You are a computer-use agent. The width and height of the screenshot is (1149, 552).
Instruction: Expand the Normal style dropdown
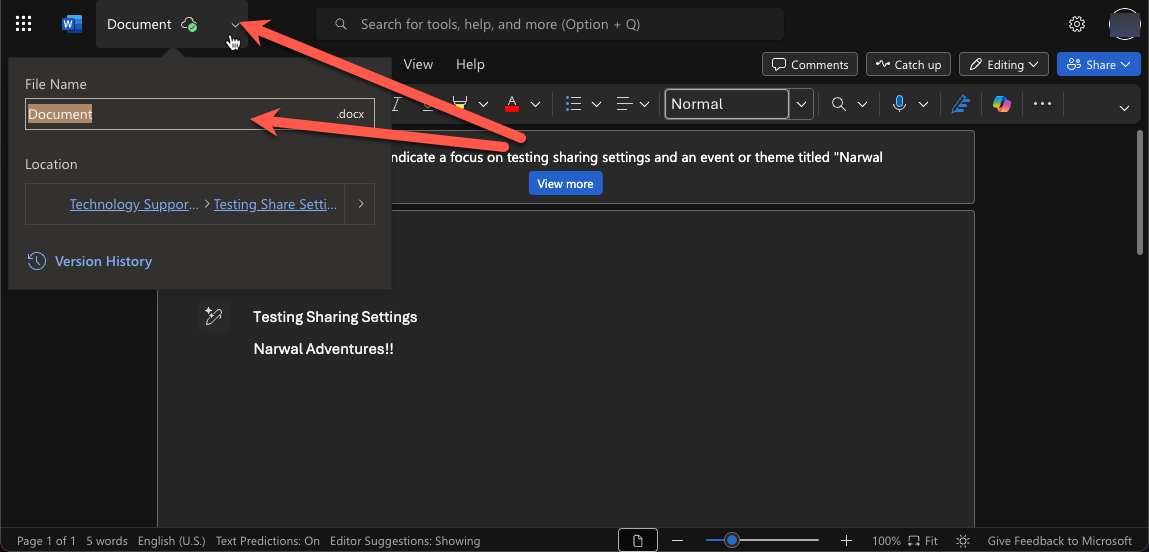(801, 104)
